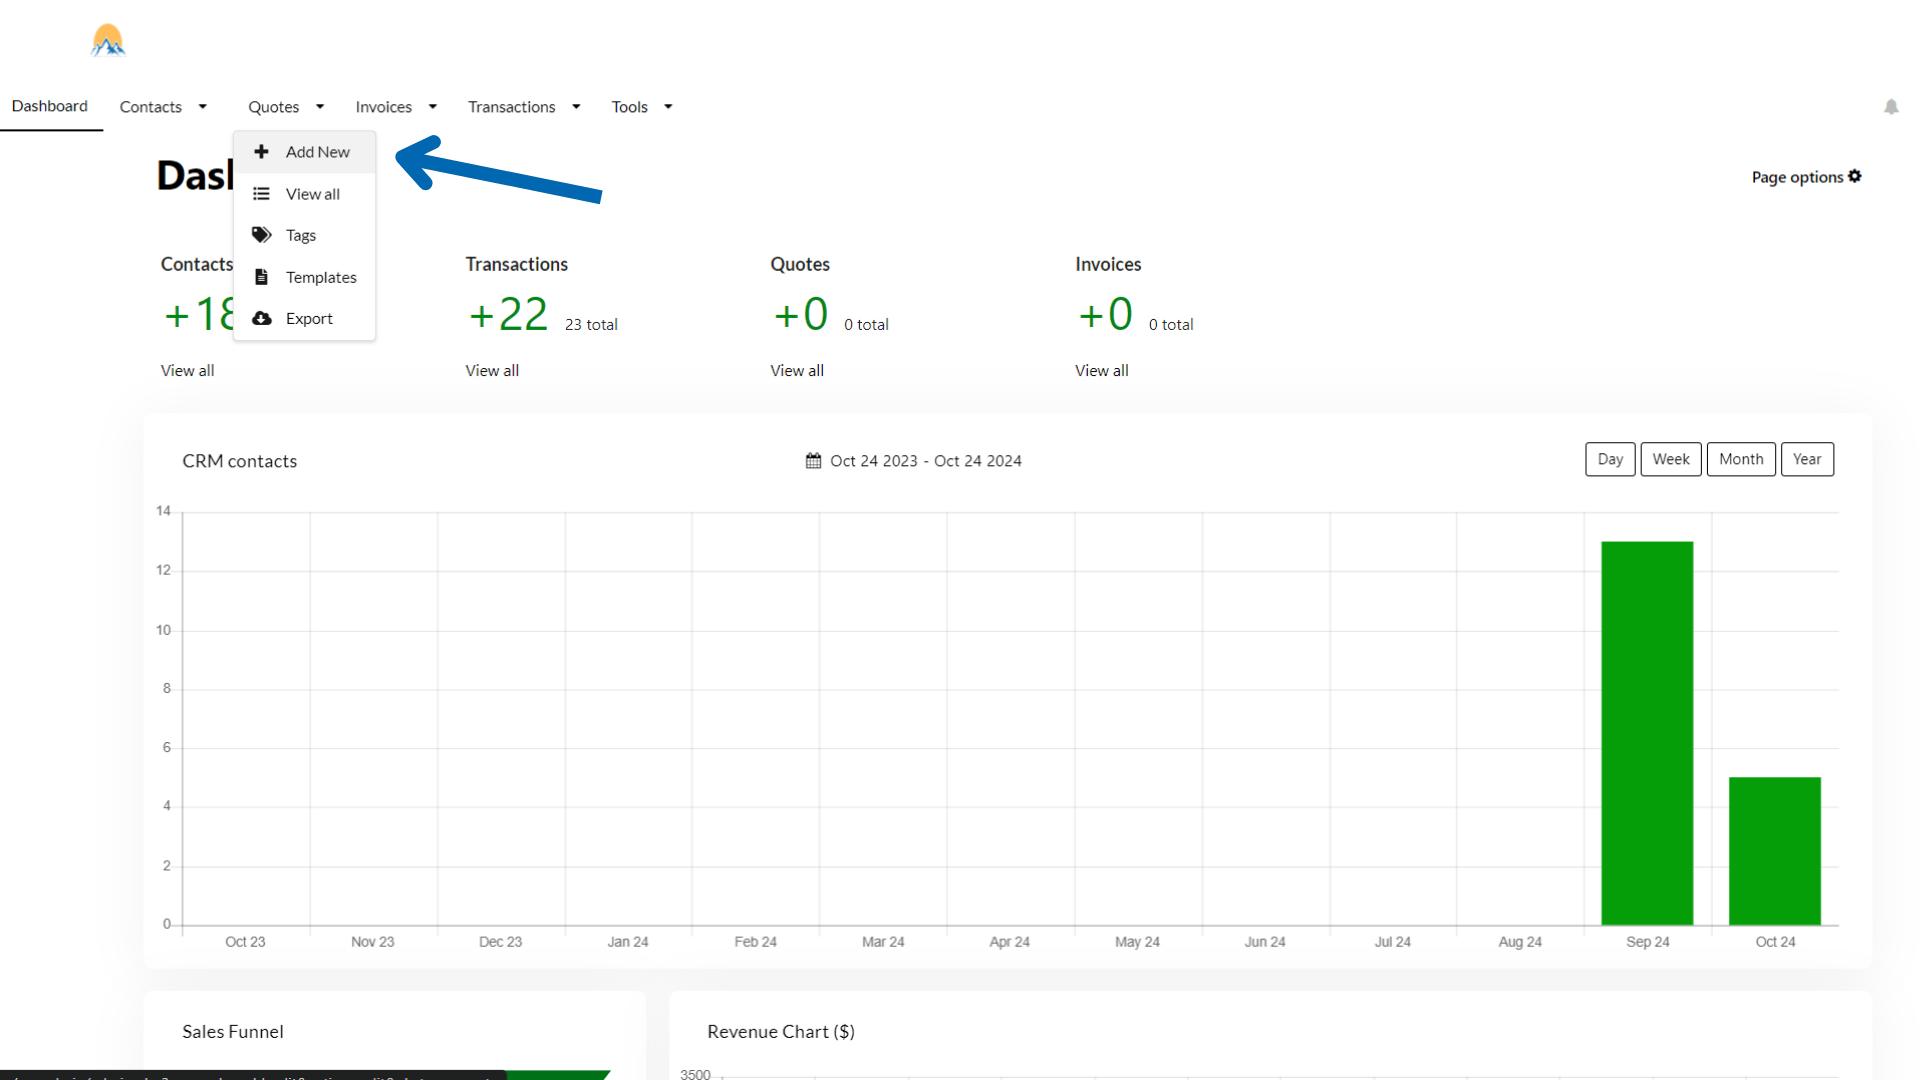Click the tags icon in Quotes menu
Image resolution: width=1920 pixels, height=1080 pixels.
click(261, 235)
